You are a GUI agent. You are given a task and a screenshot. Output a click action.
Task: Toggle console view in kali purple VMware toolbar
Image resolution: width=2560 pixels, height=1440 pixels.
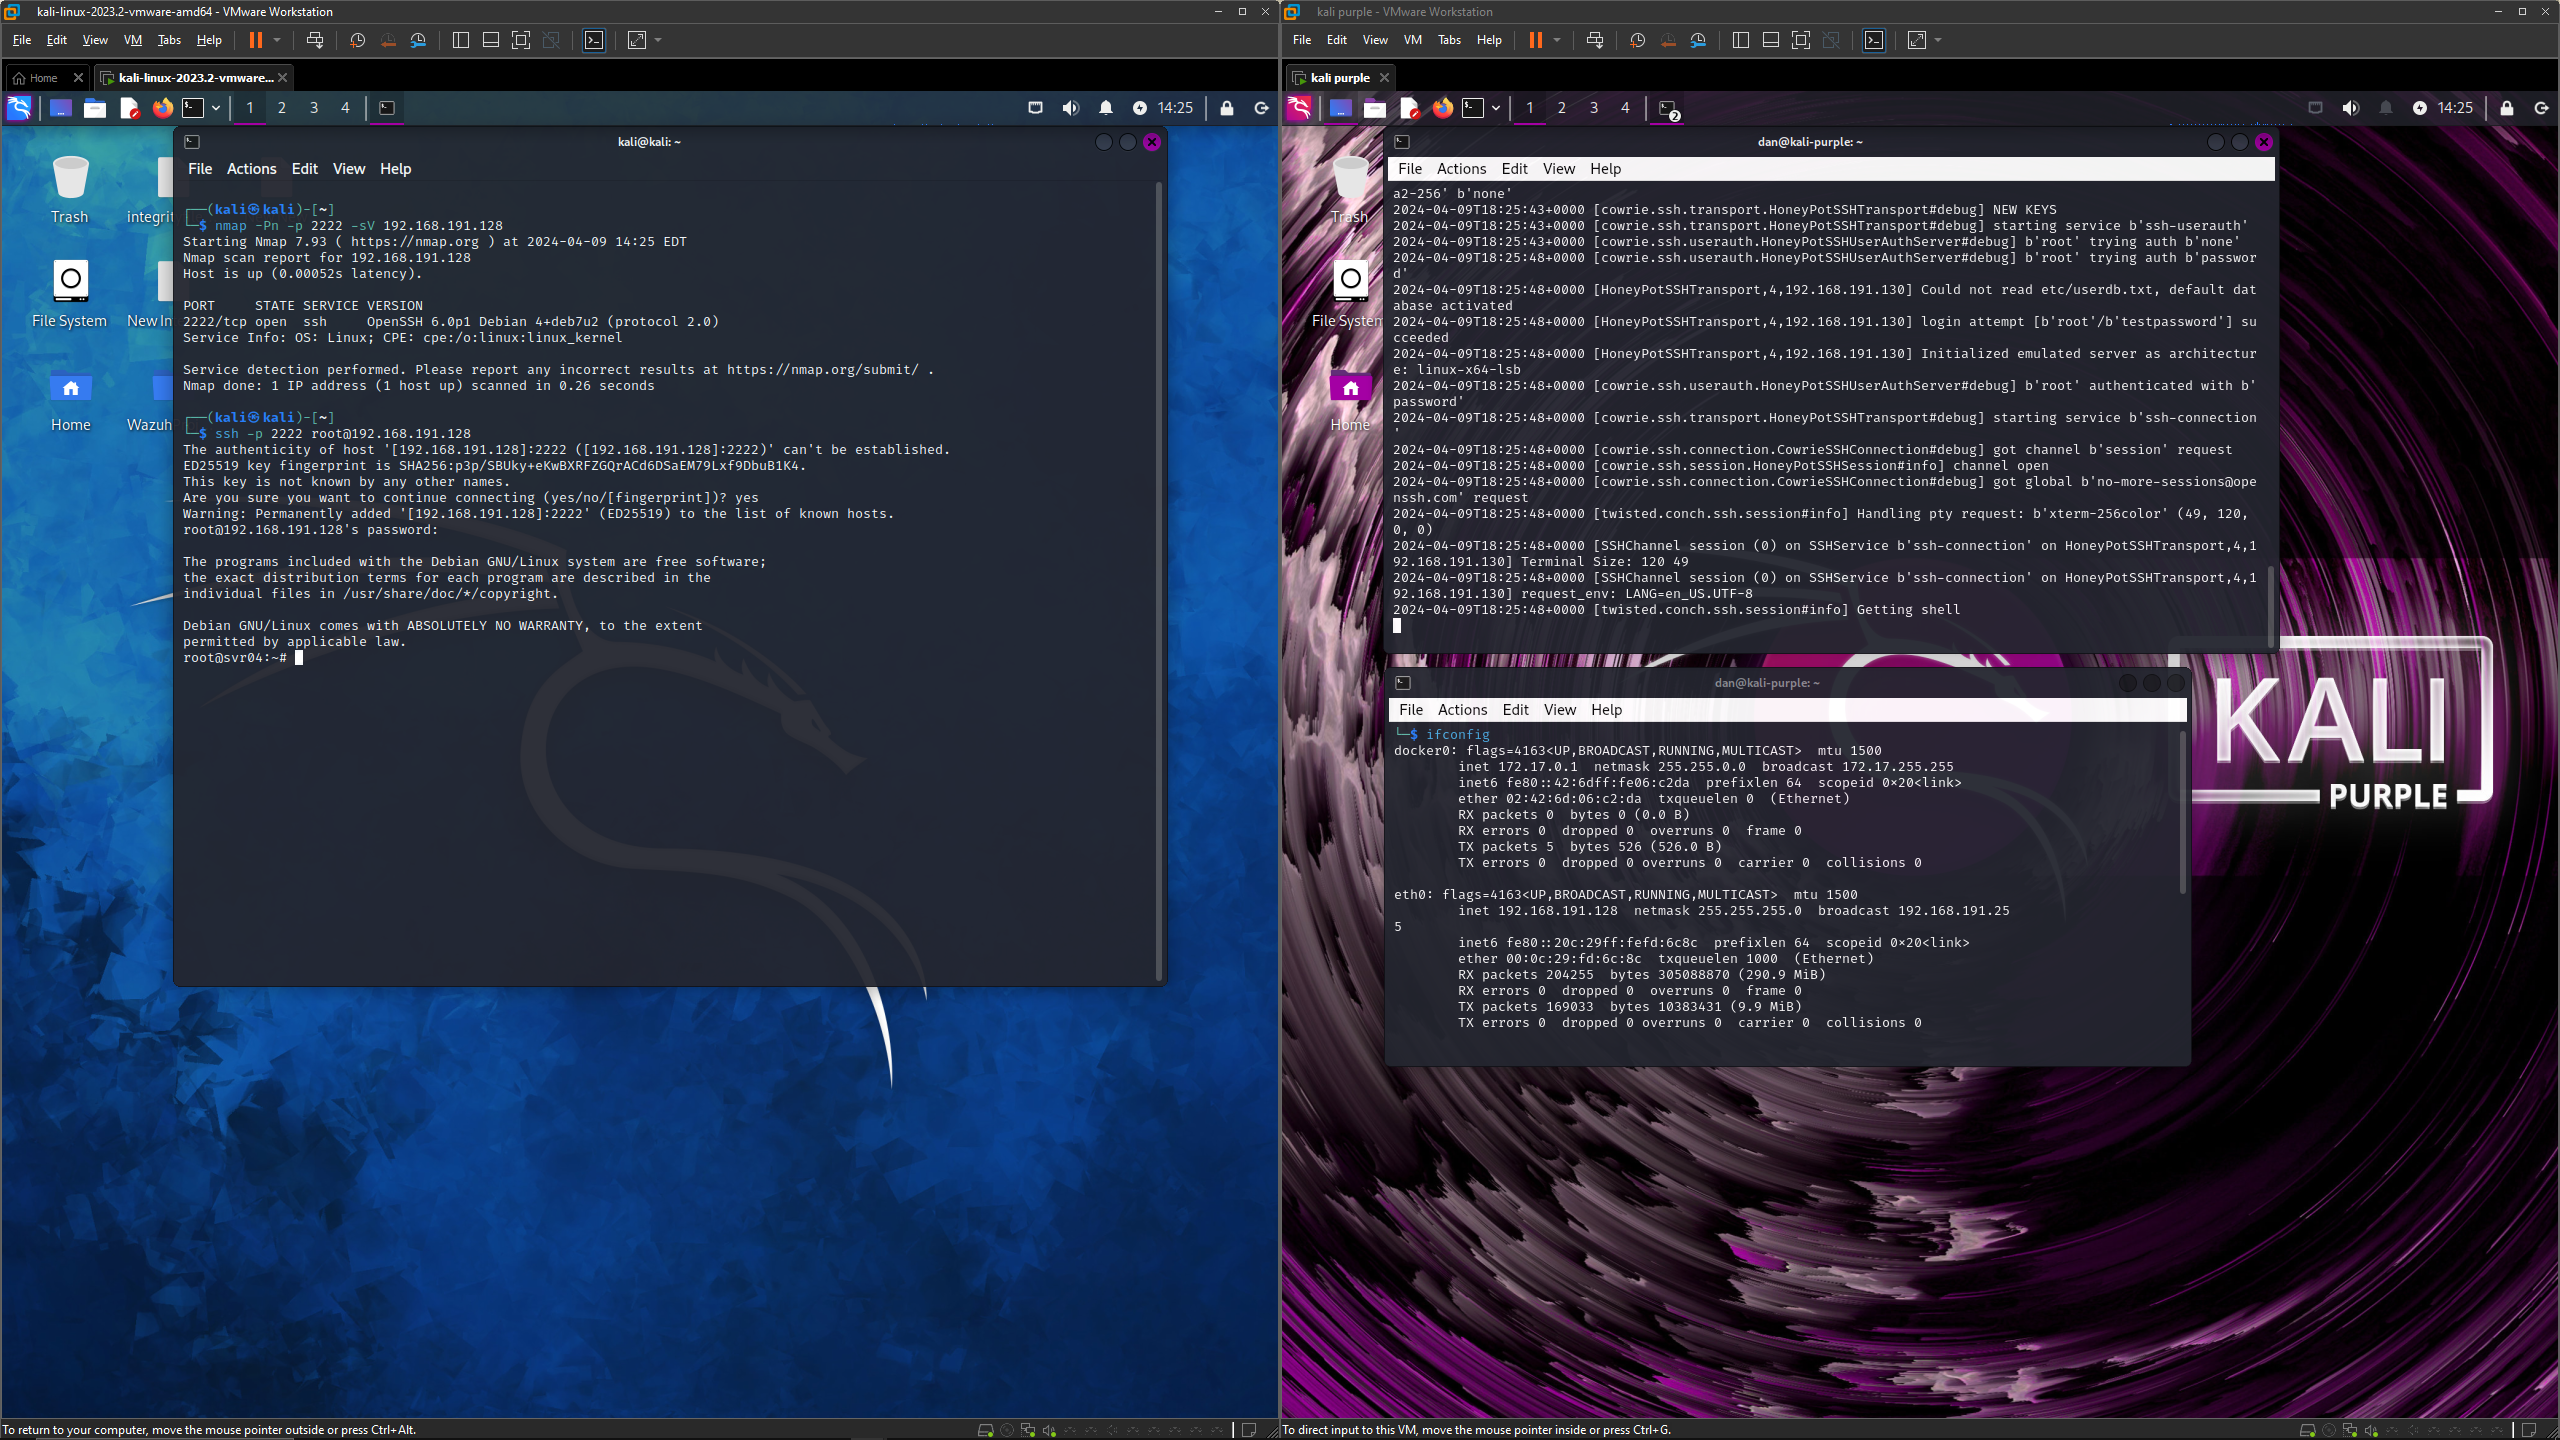pos(1874,40)
